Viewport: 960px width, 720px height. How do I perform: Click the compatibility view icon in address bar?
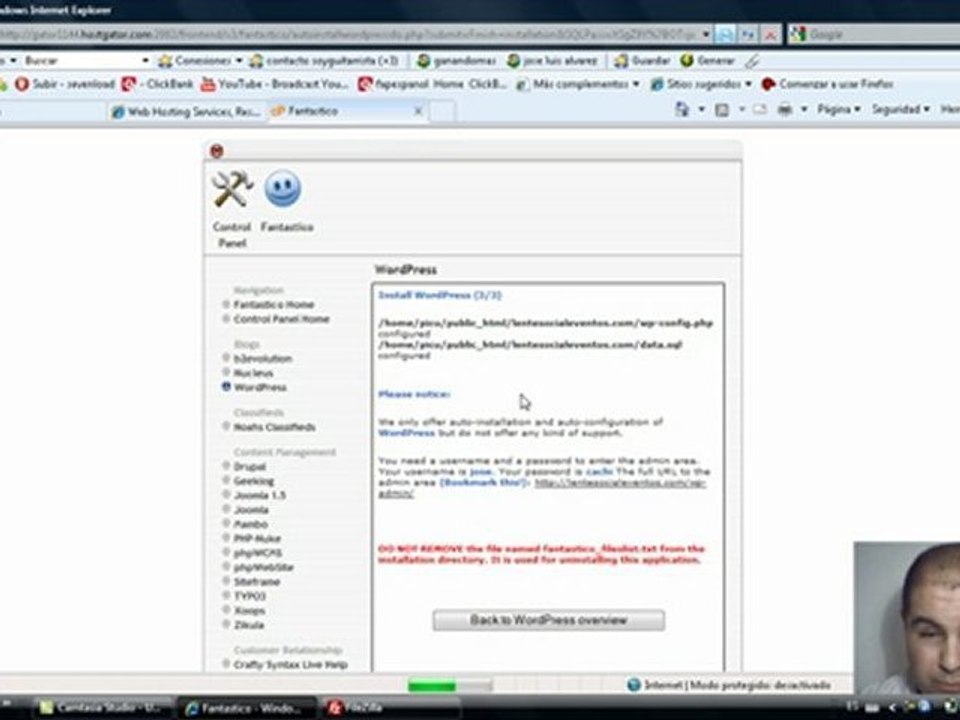(725, 34)
